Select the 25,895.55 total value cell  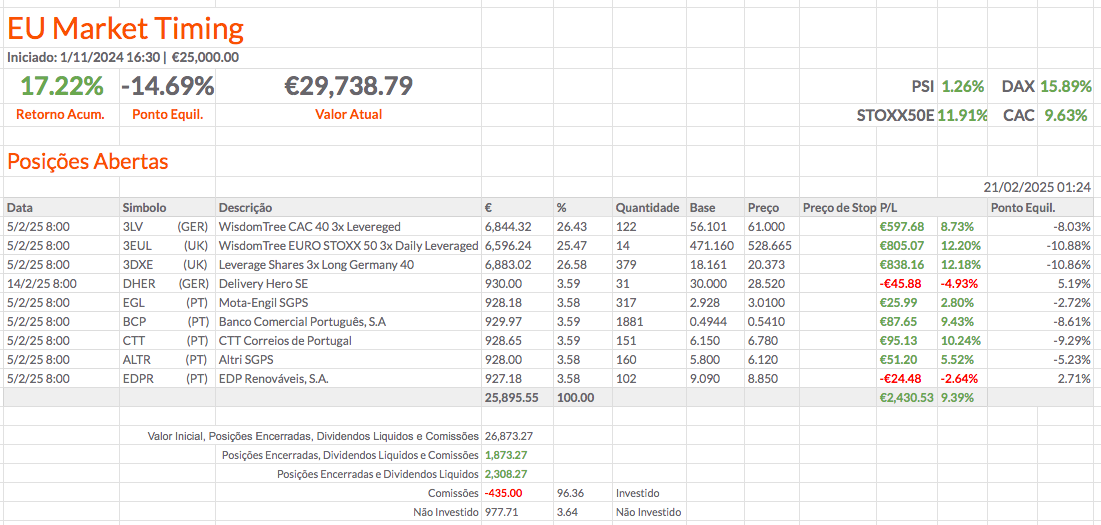pyautogui.click(x=511, y=397)
